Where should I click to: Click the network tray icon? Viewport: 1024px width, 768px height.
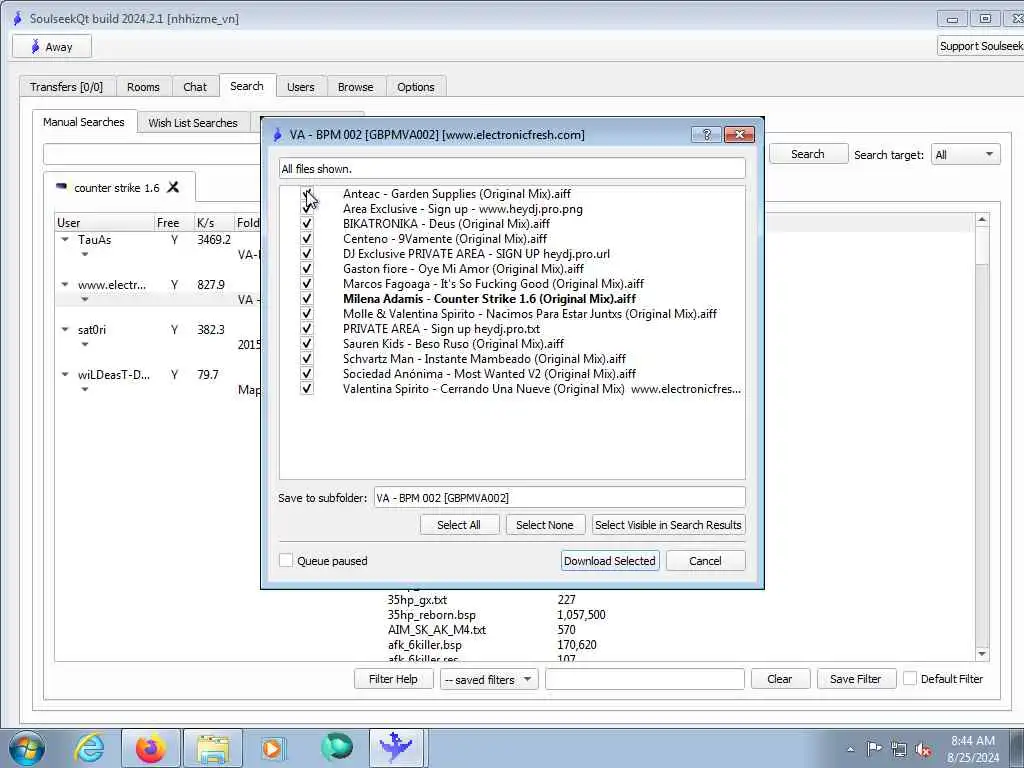899,750
